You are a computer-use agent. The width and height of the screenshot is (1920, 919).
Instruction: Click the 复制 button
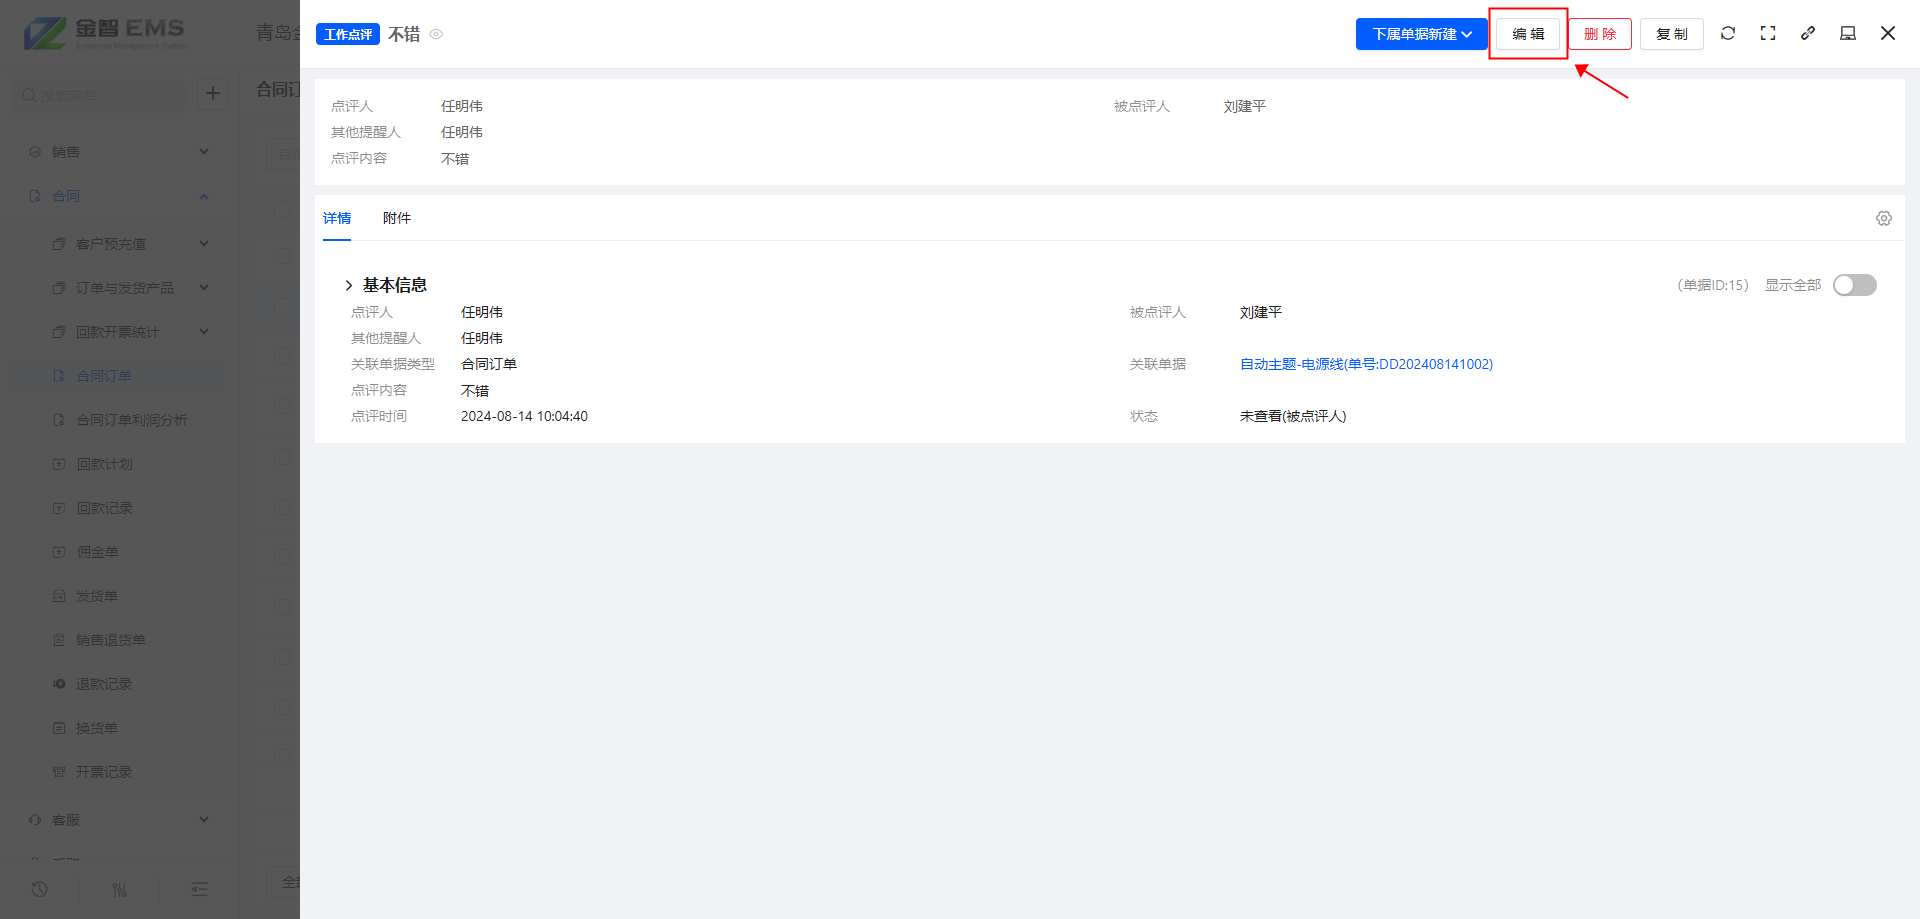(x=1672, y=34)
